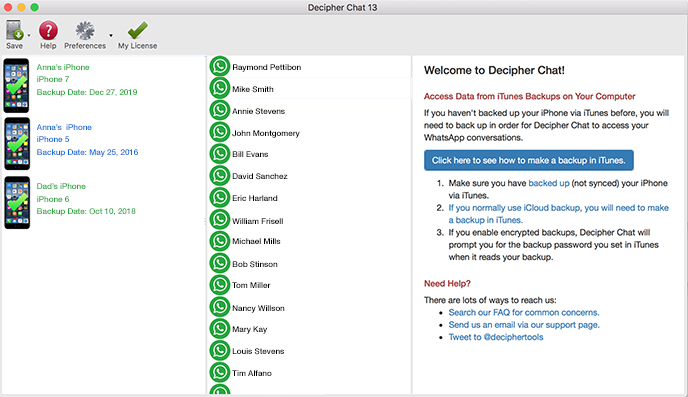Open Preferences gear icon
The width and height of the screenshot is (688, 397).
pyautogui.click(x=85, y=31)
